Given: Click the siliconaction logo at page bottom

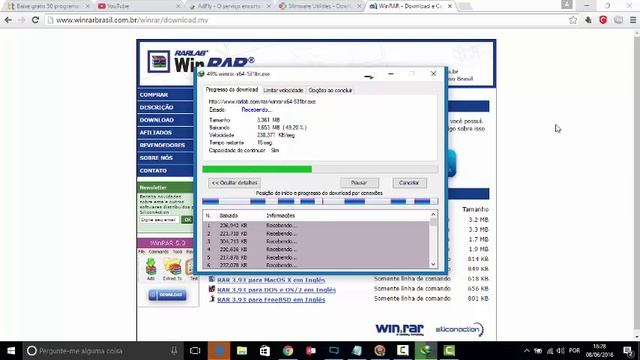Looking at the screenshot, I should [460, 329].
